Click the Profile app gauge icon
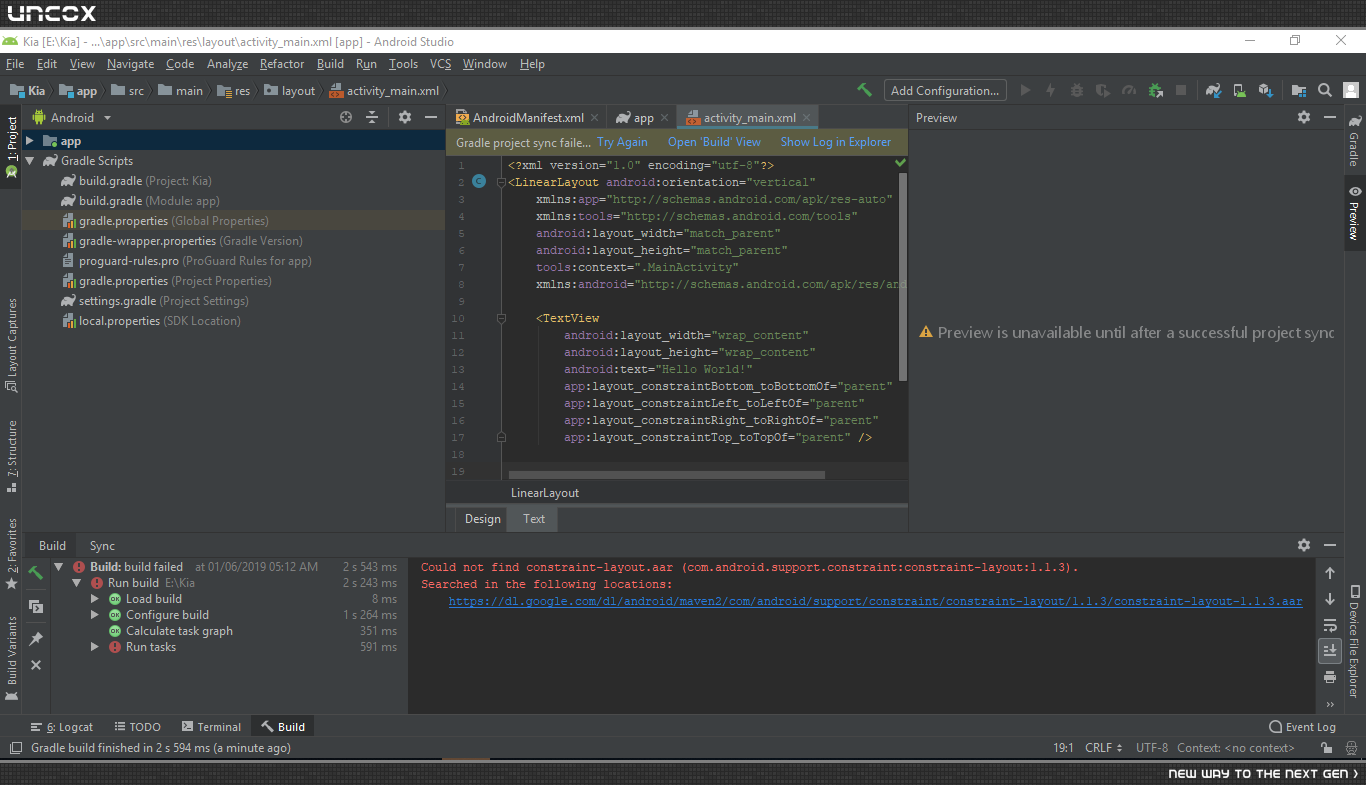 pos(1128,90)
